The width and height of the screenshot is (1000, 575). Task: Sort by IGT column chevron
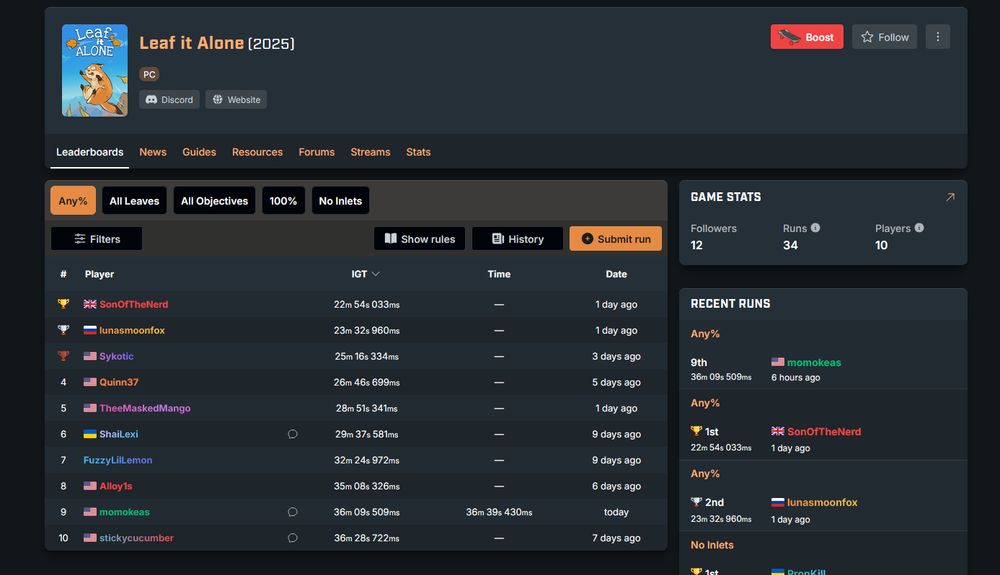coord(376,274)
